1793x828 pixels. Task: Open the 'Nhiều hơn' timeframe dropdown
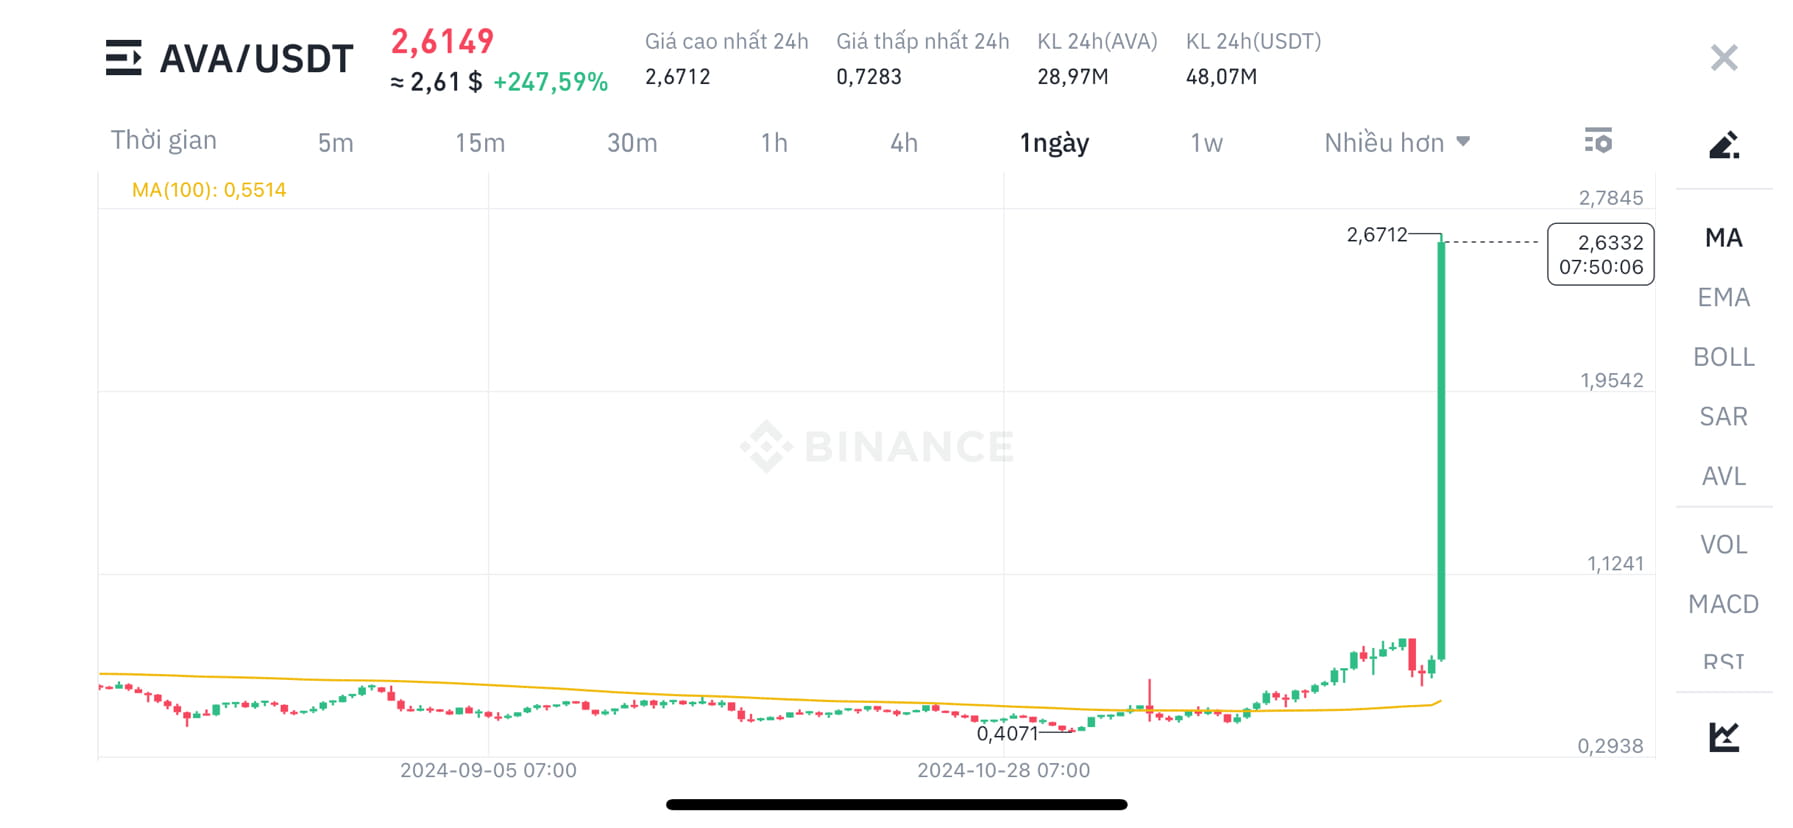(1394, 142)
